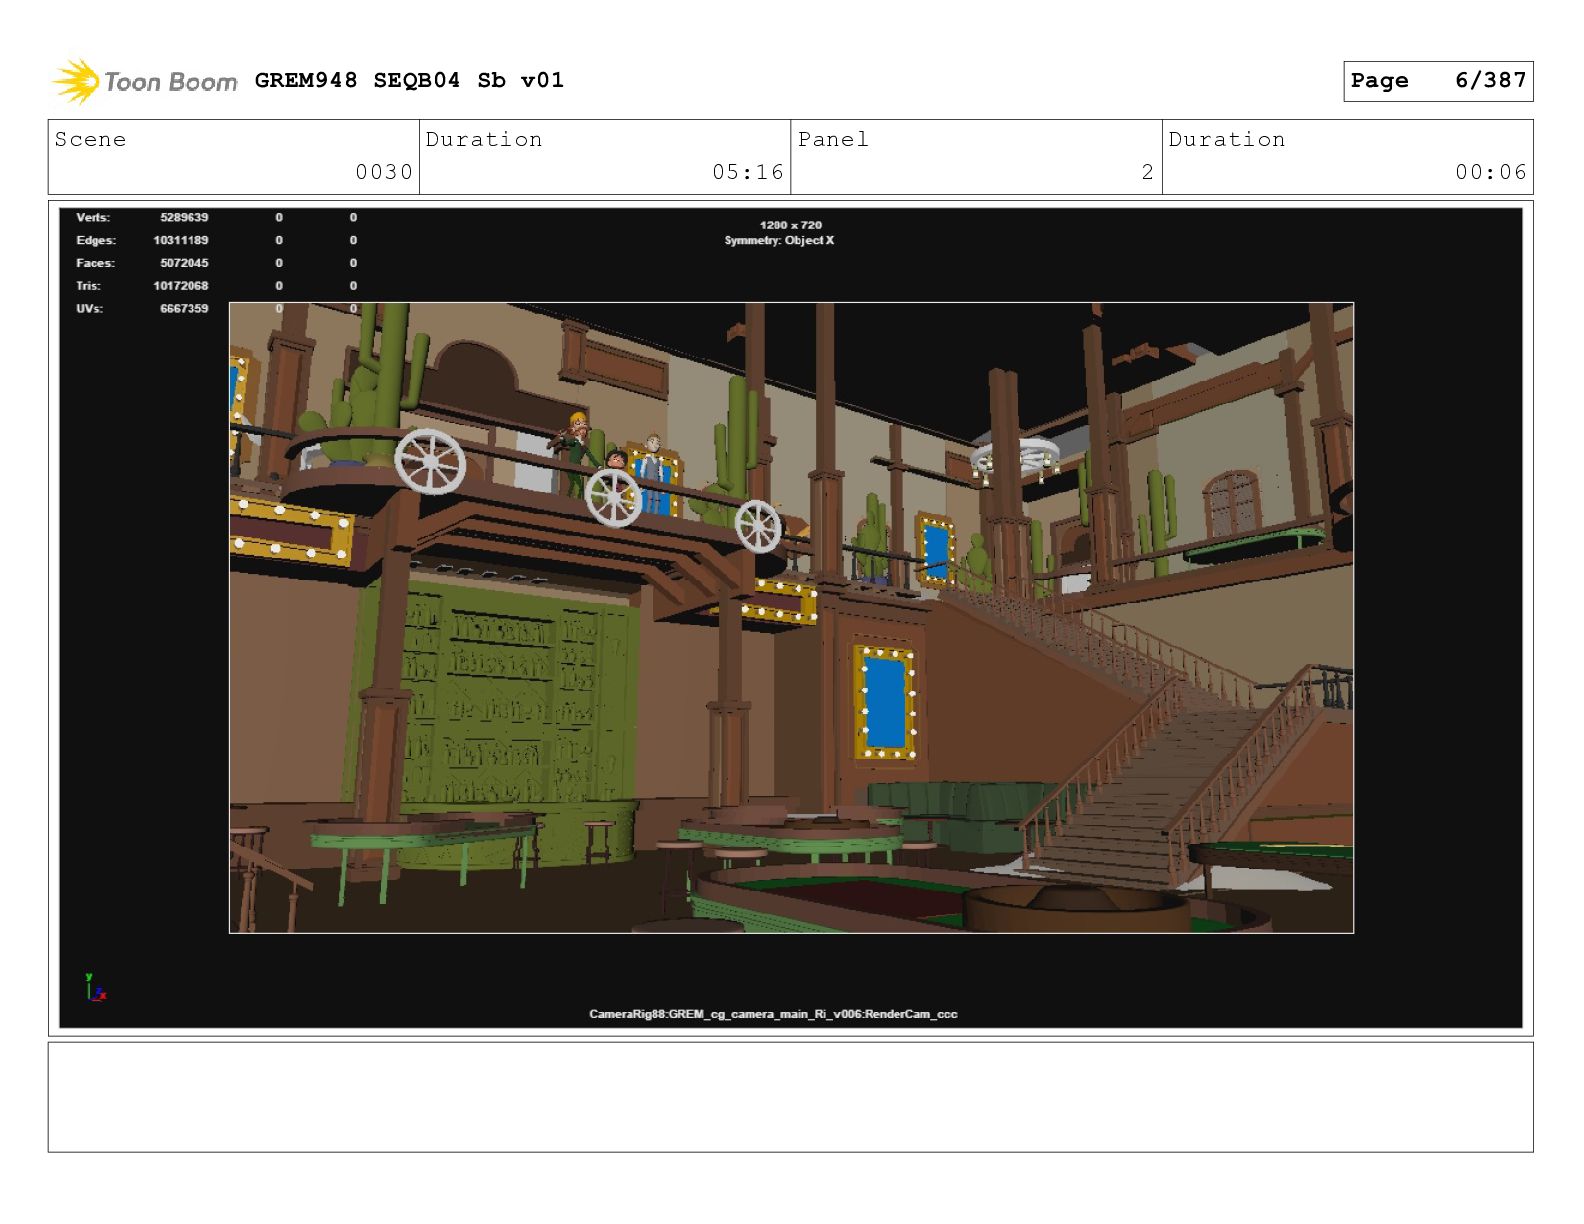Click the empty notes field below panel
1584x1224 pixels.
(x=790, y=1097)
